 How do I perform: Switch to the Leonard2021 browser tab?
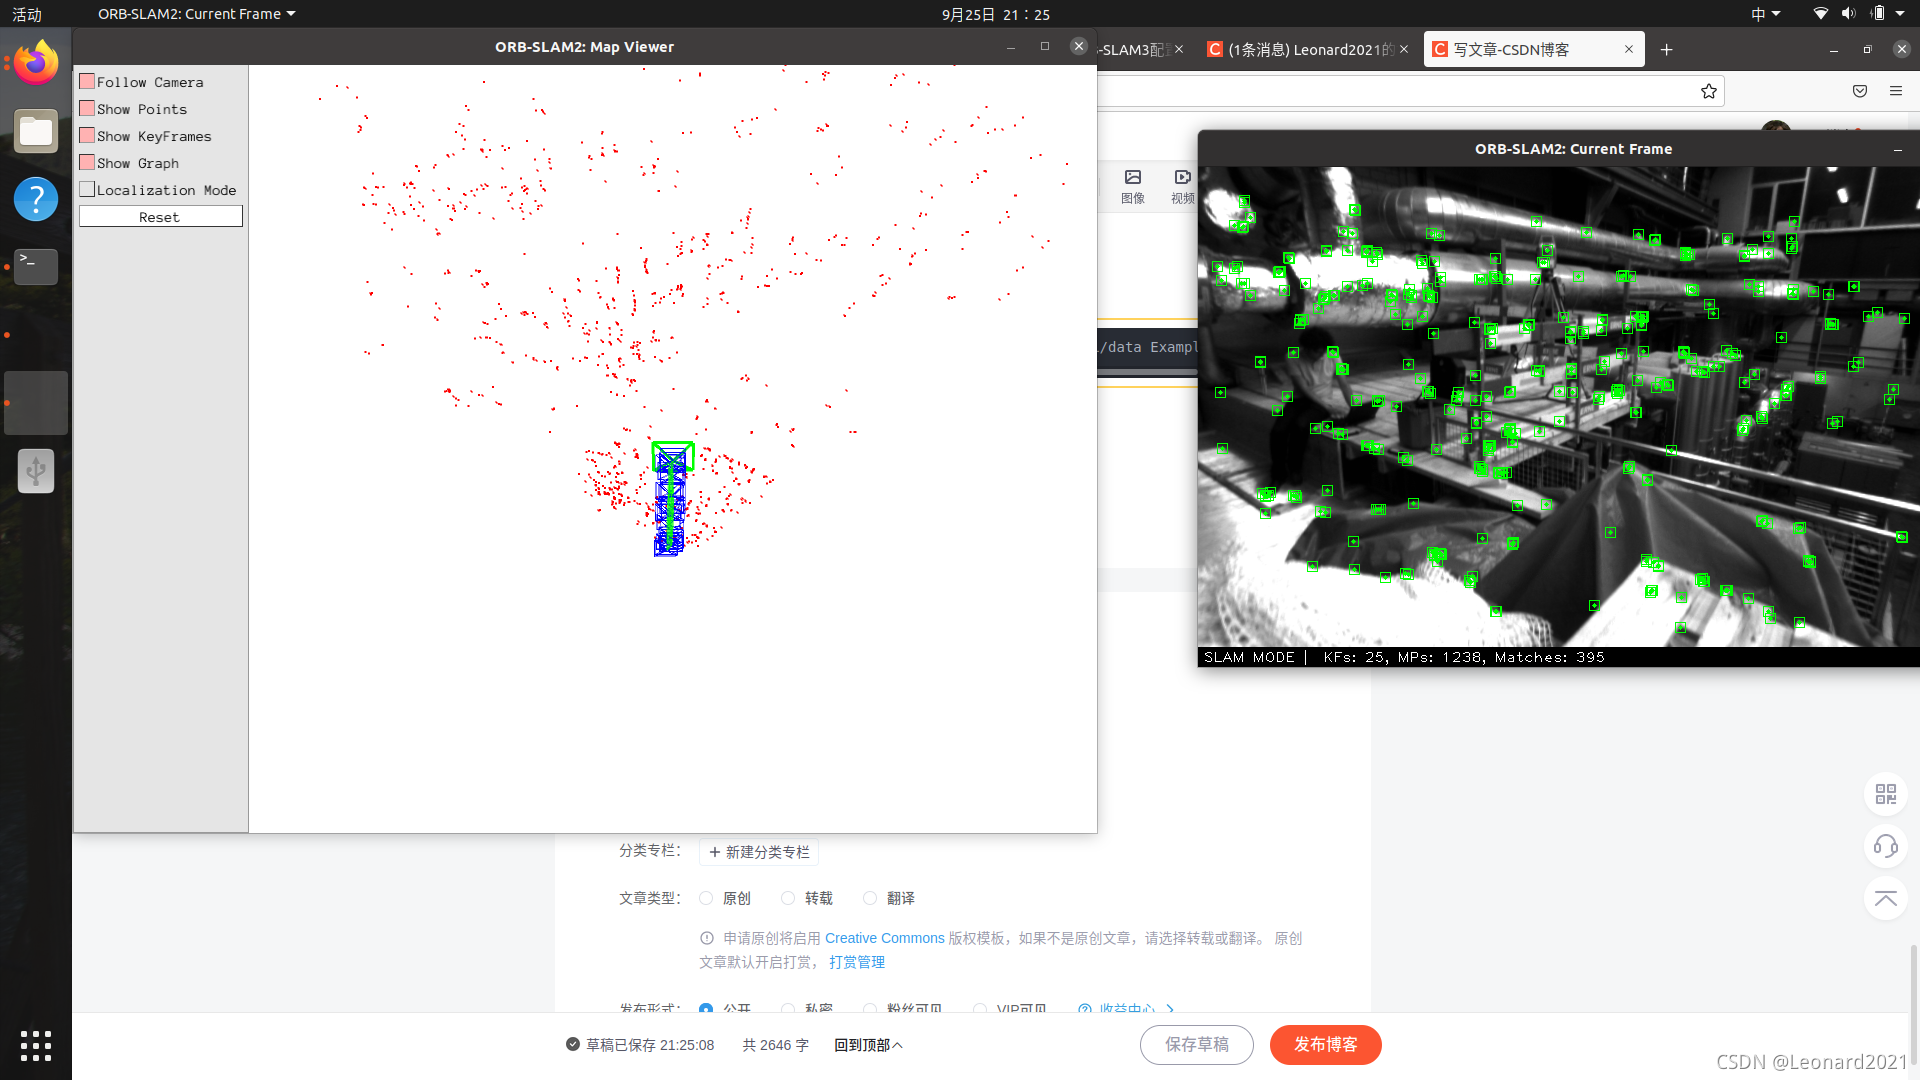[1310, 50]
